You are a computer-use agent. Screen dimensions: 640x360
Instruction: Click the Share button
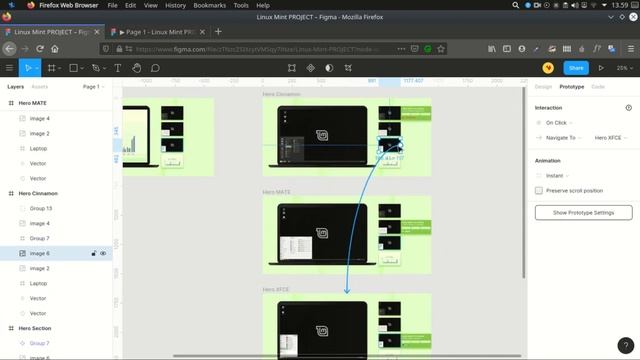[x=576, y=68]
